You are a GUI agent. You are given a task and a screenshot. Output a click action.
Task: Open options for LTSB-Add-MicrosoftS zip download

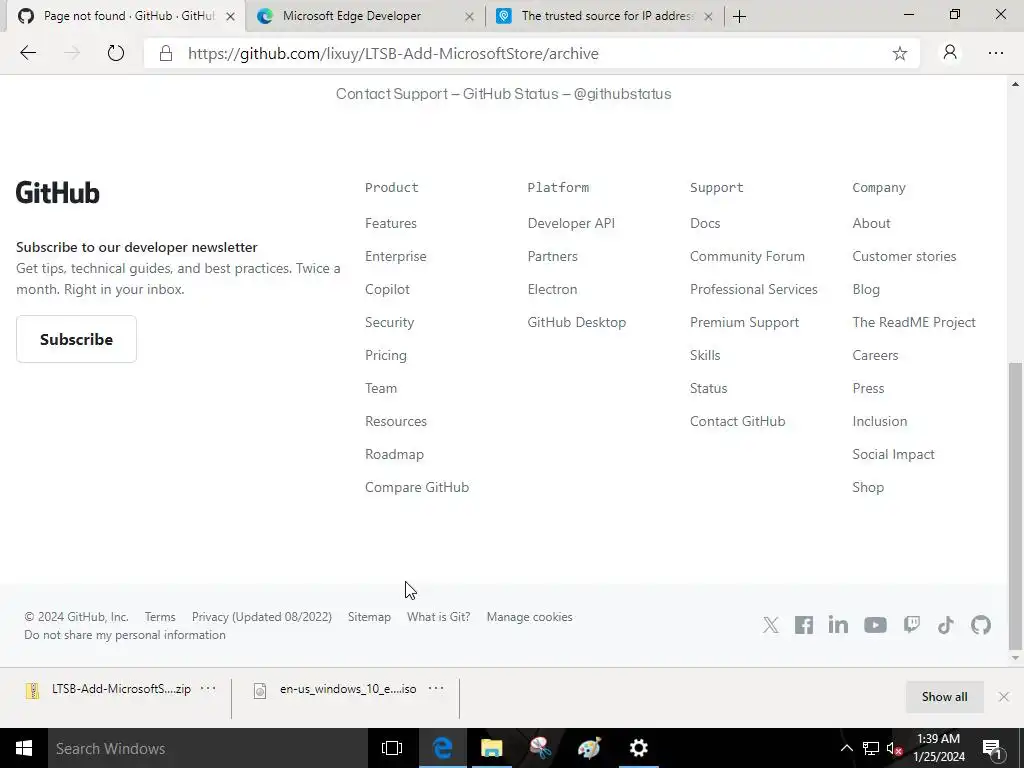[x=208, y=688]
